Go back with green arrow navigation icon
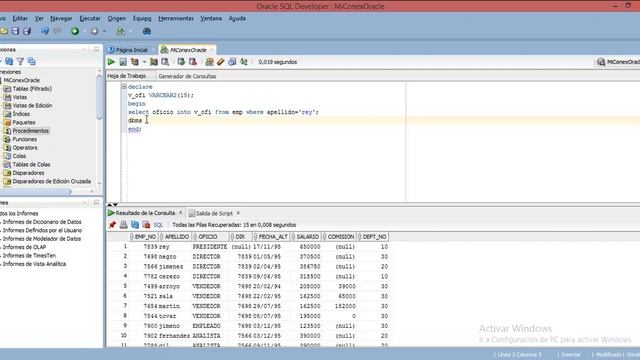The width and height of the screenshot is (640, 360). pos(75,31)
